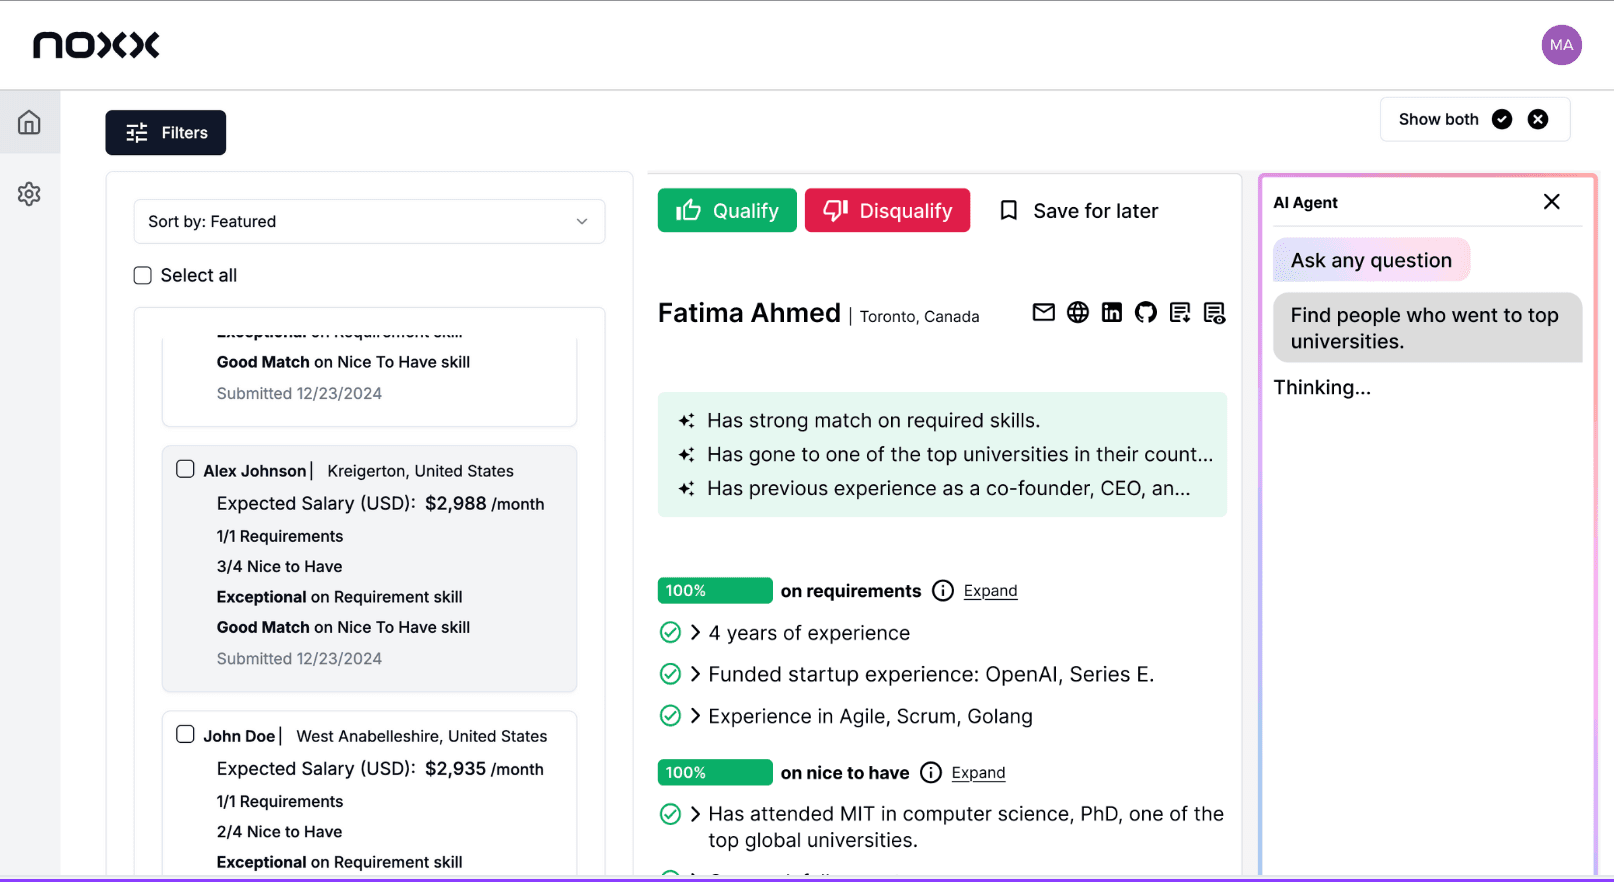
Task: Select the Ask any question prompt
Action: (1371, 260)
